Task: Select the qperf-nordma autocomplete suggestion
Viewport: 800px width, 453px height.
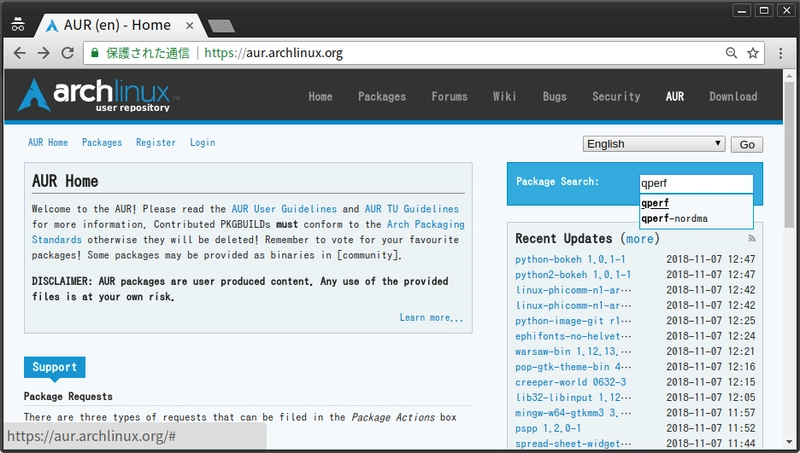Action: (696, 218)
